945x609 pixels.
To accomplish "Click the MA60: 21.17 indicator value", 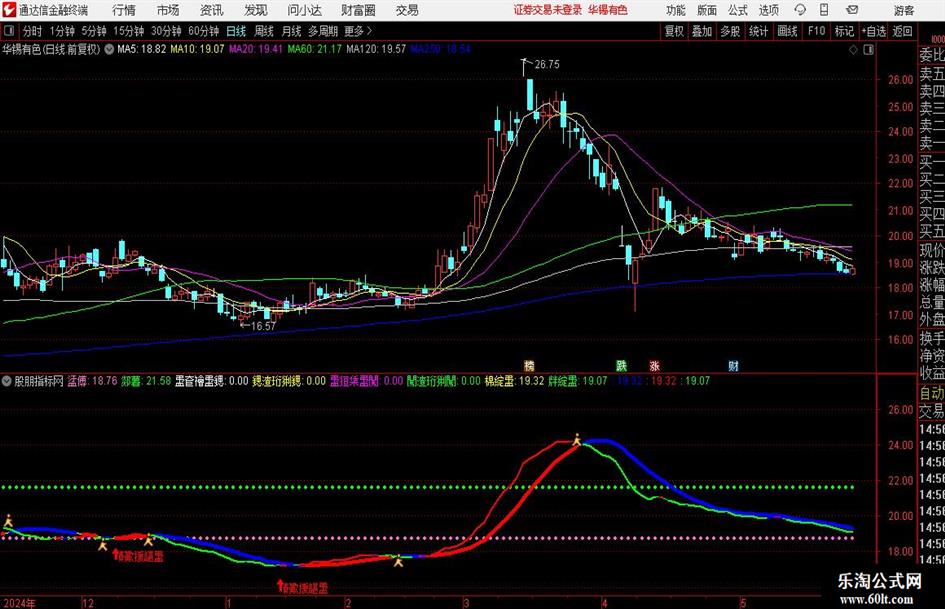I will (x=314, y=49).
